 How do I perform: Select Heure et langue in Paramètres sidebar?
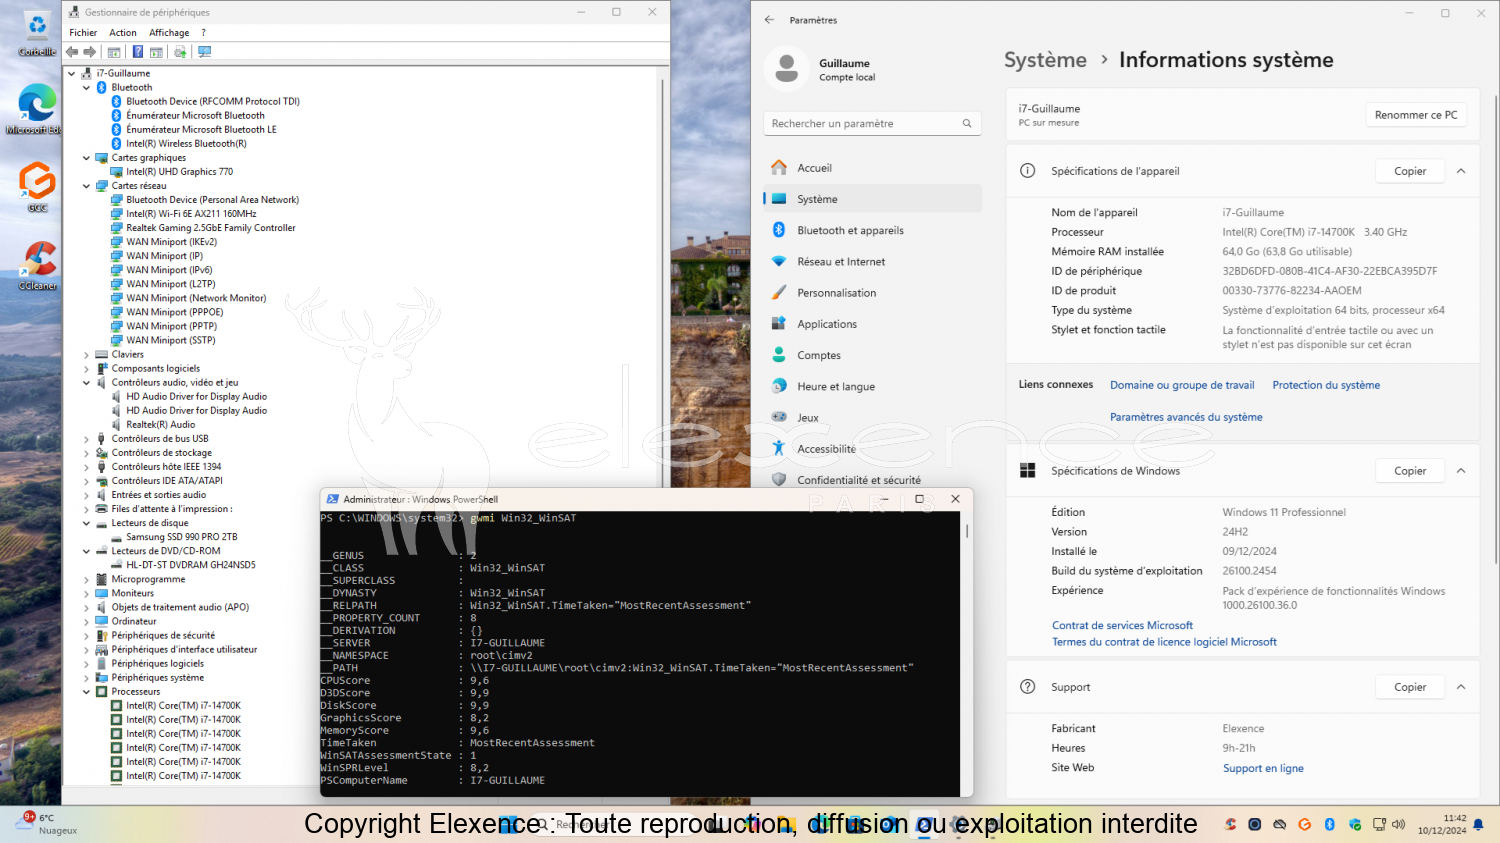point(872,386)
